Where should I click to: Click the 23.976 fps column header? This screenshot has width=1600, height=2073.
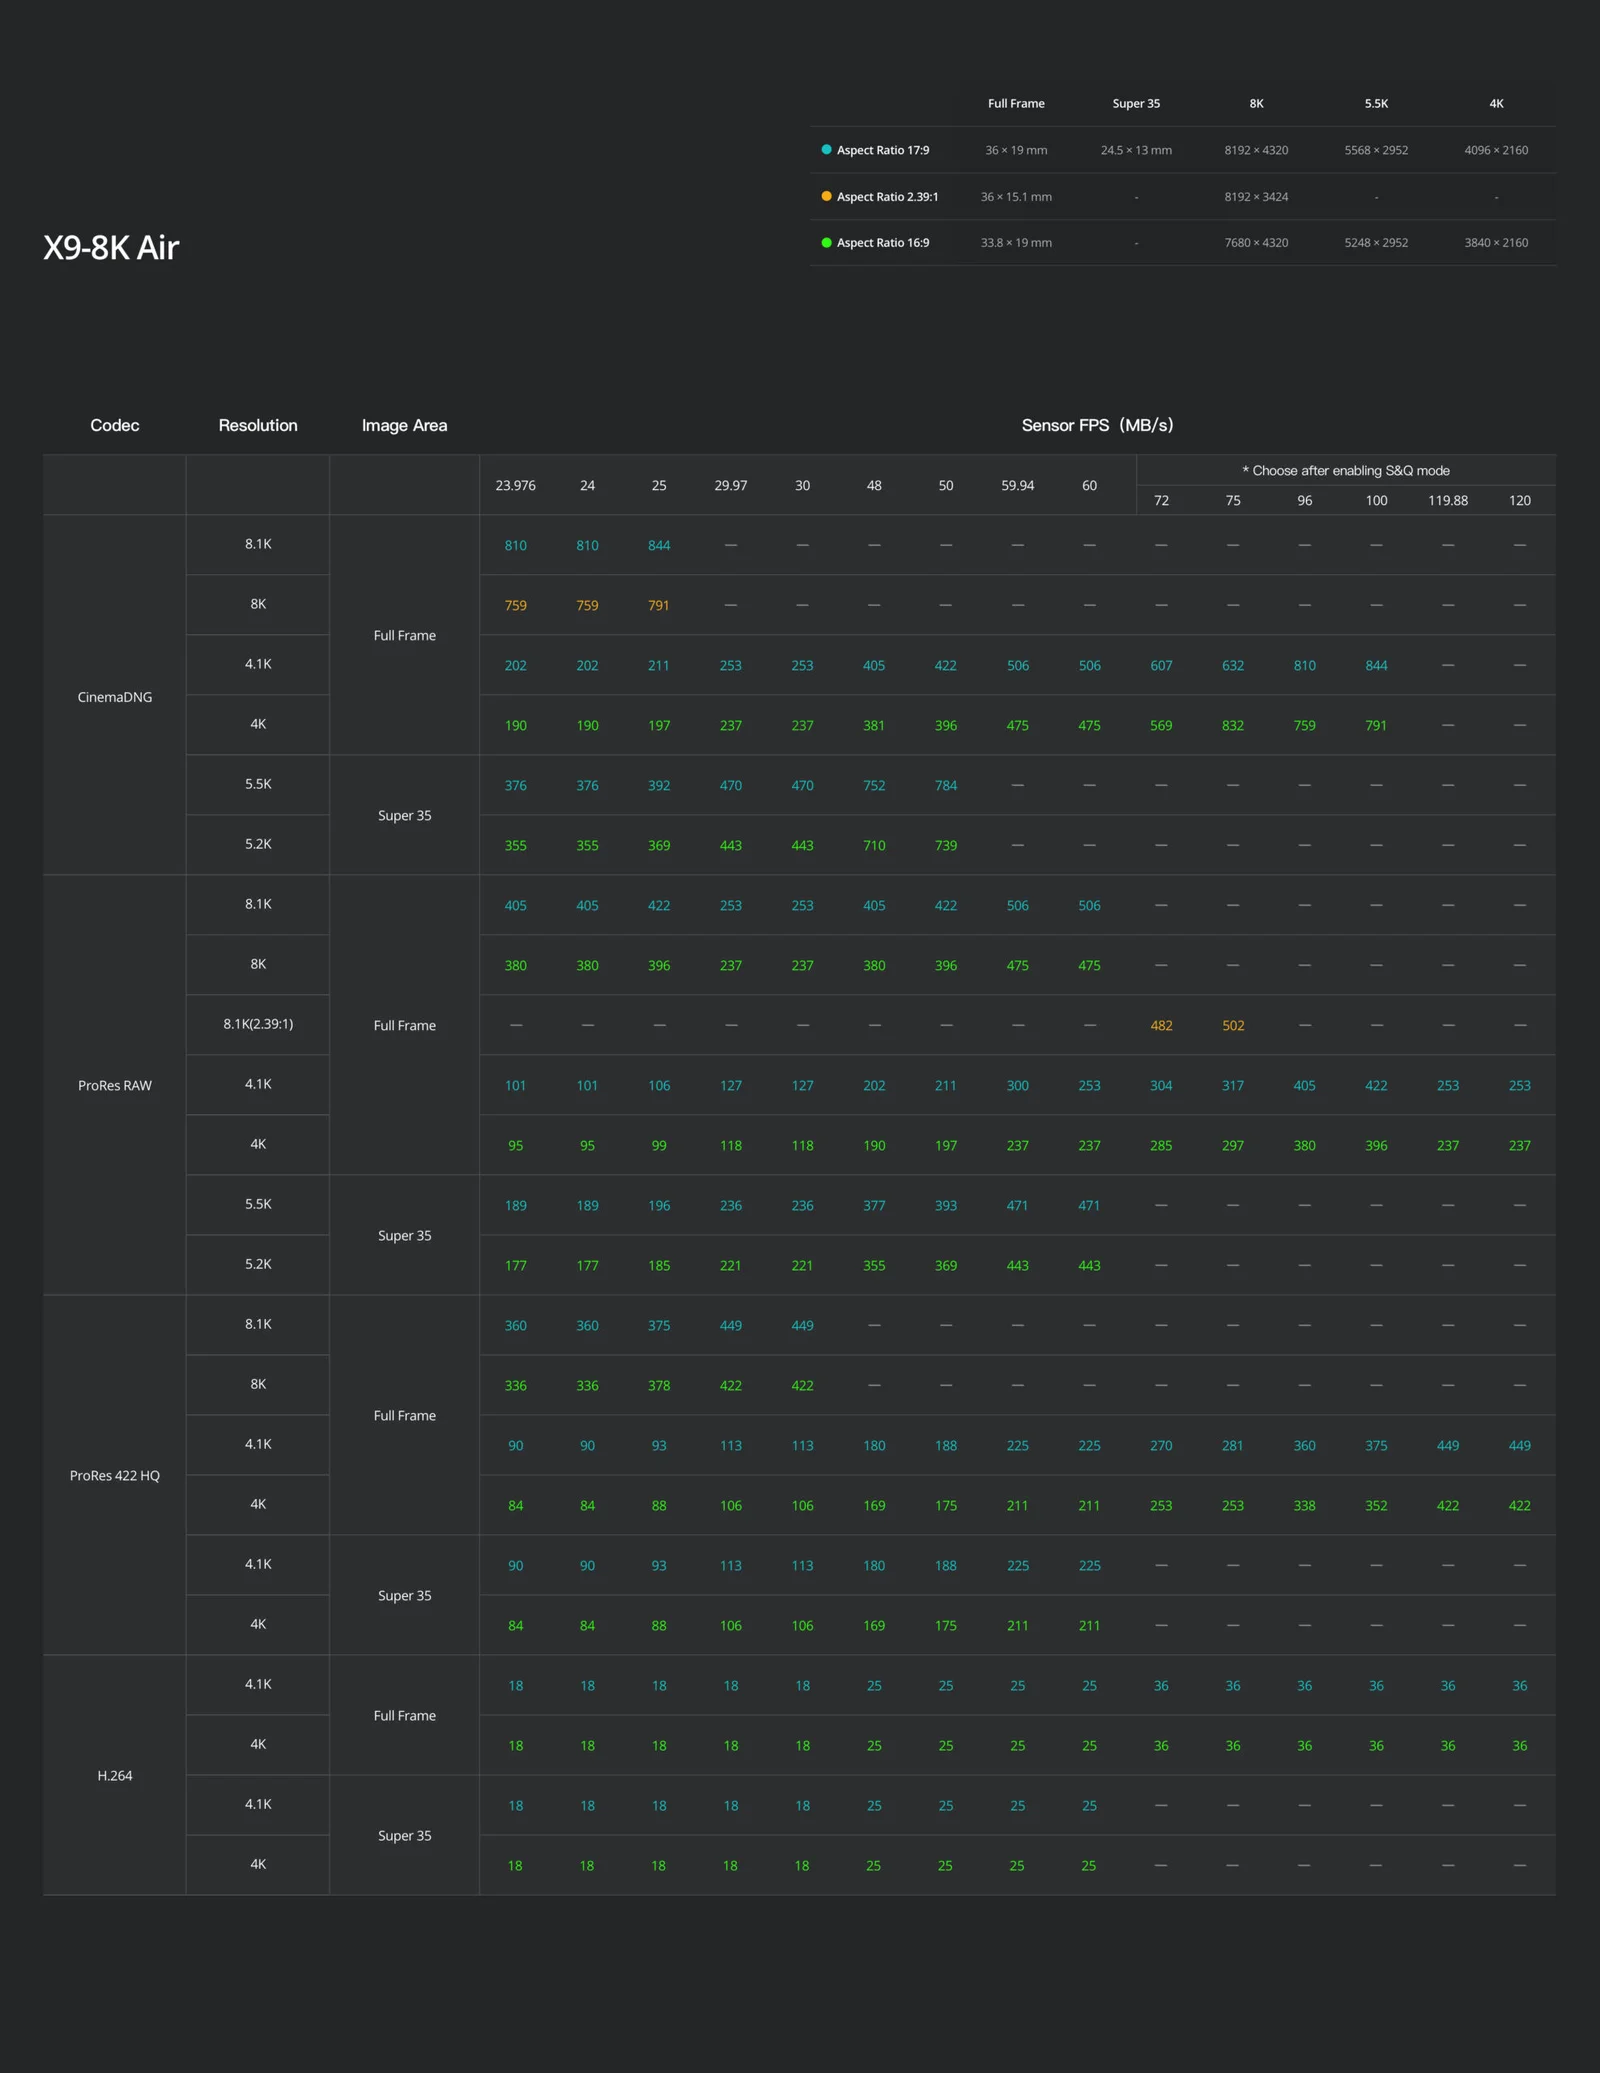(x=515, y=485)
